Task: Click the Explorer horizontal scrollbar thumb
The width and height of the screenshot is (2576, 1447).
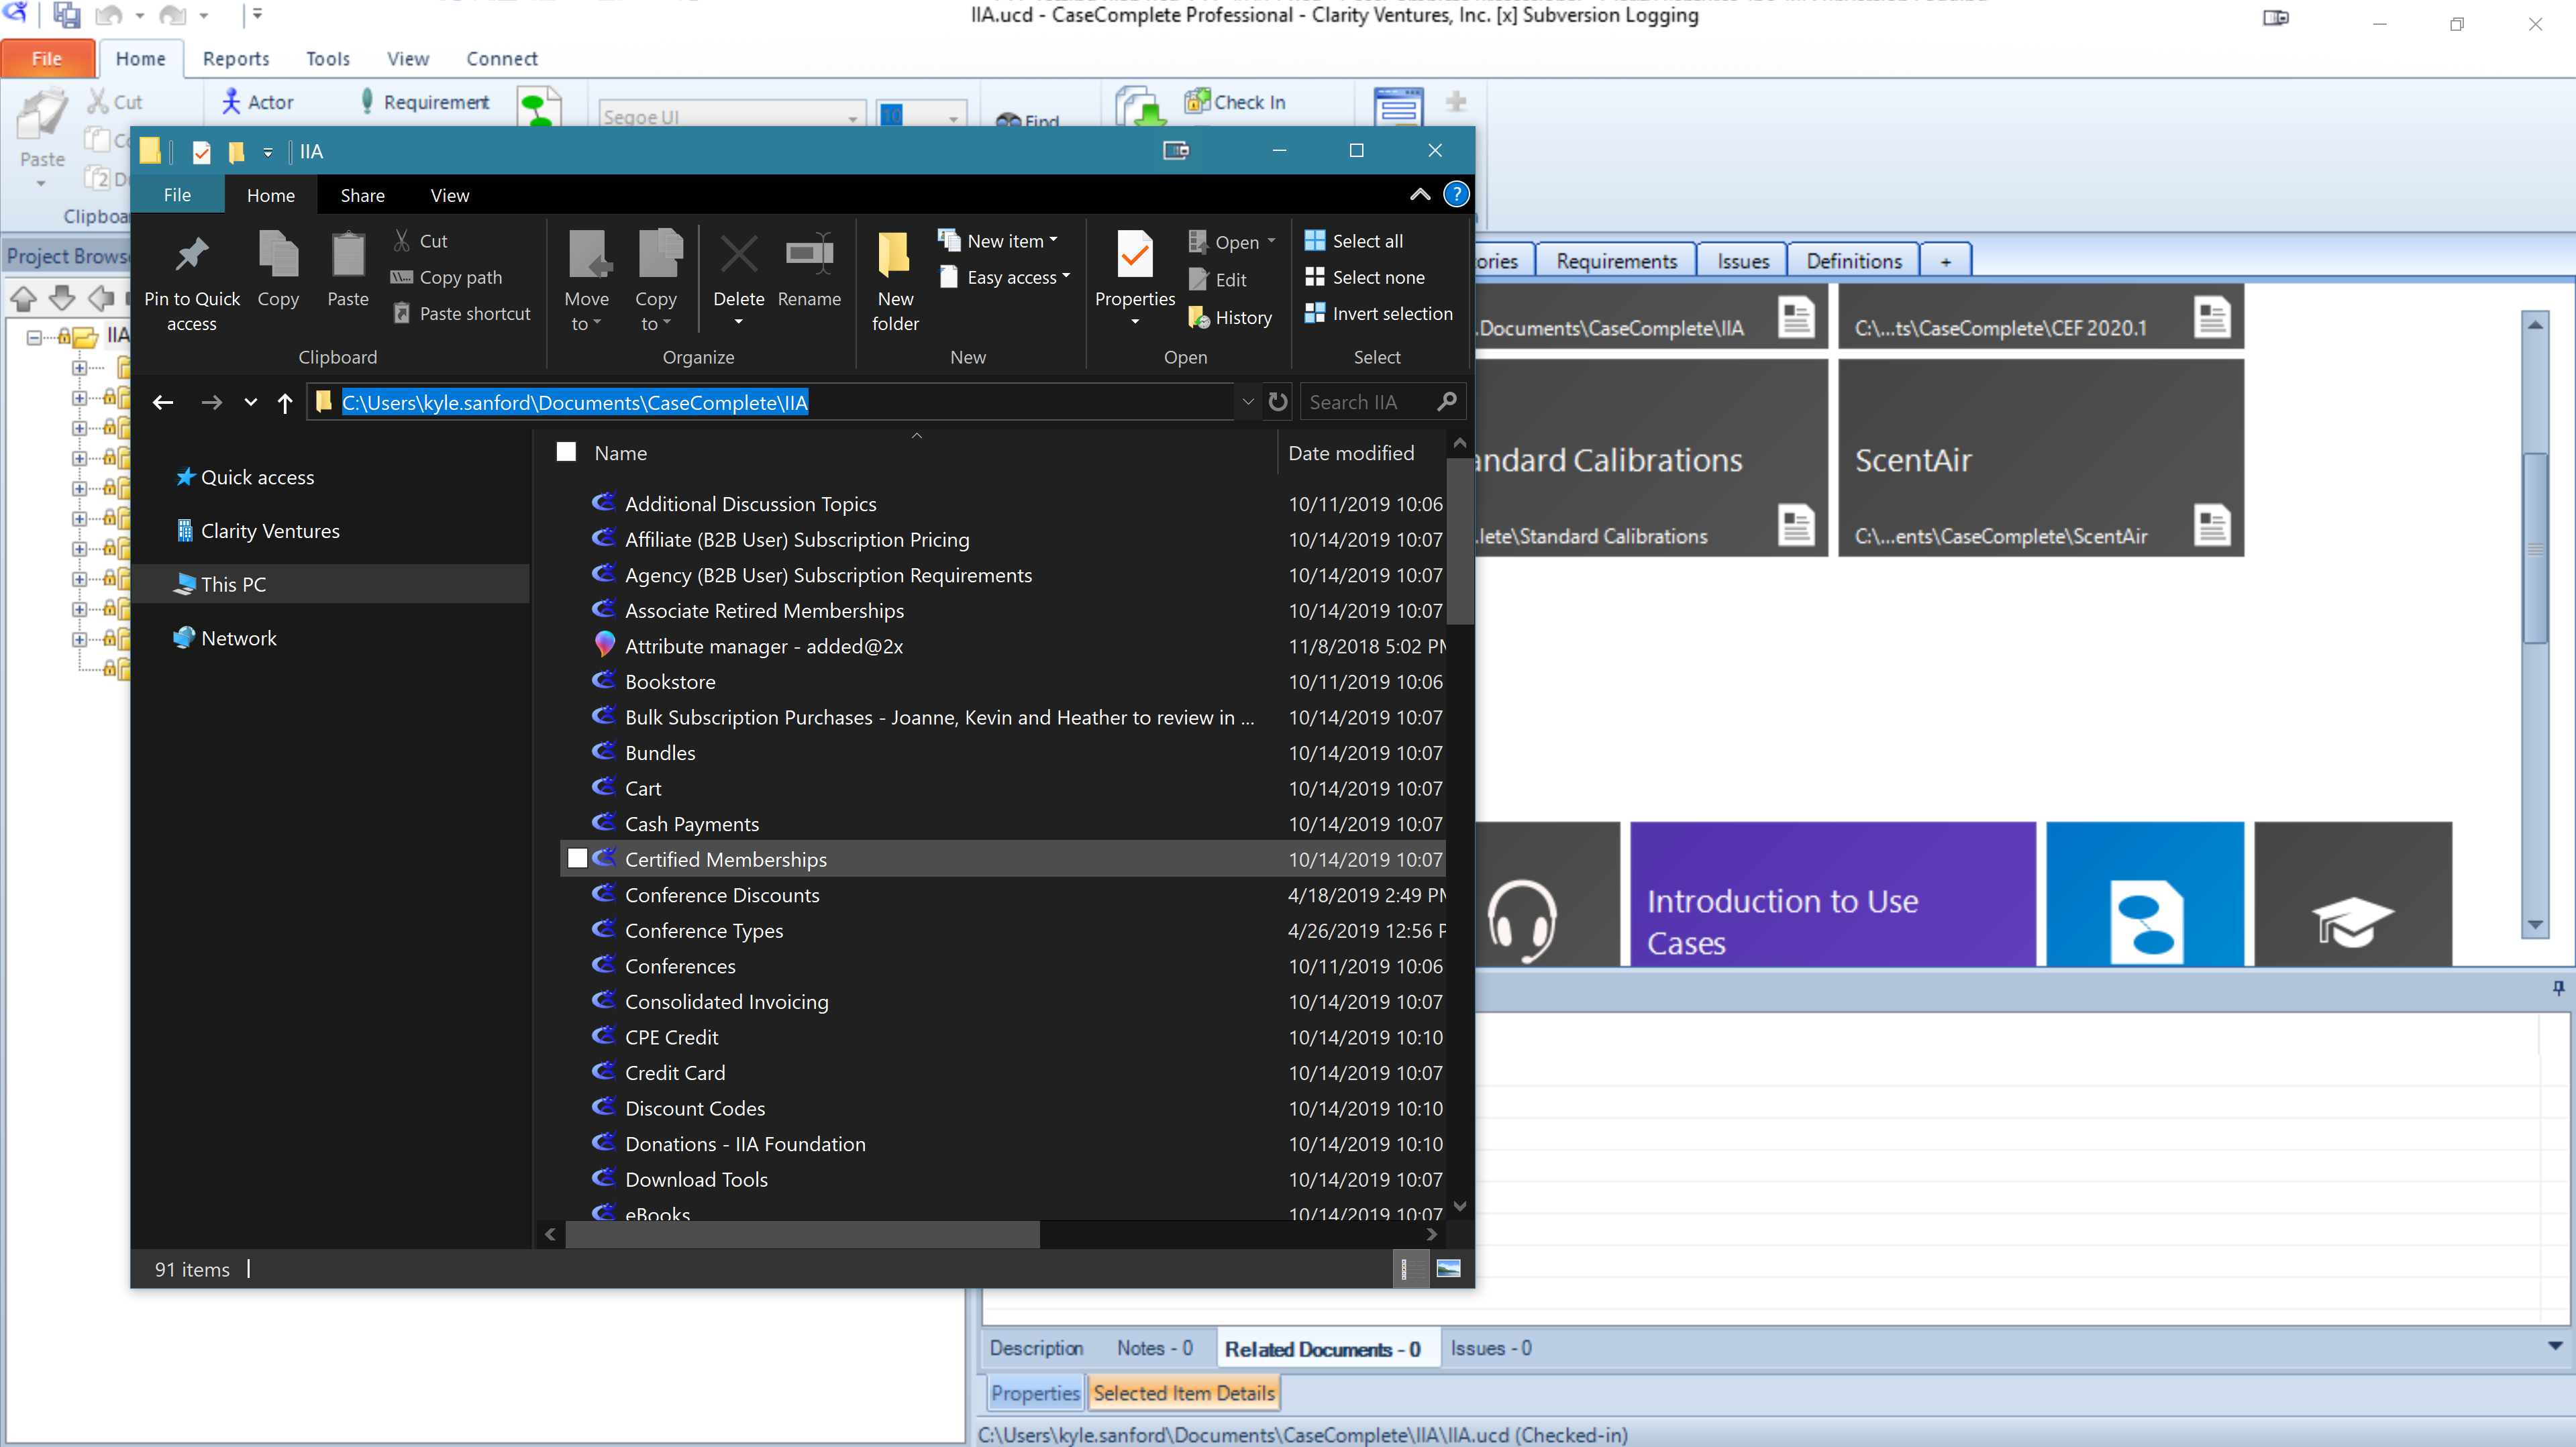Action: coord(802,1234)
